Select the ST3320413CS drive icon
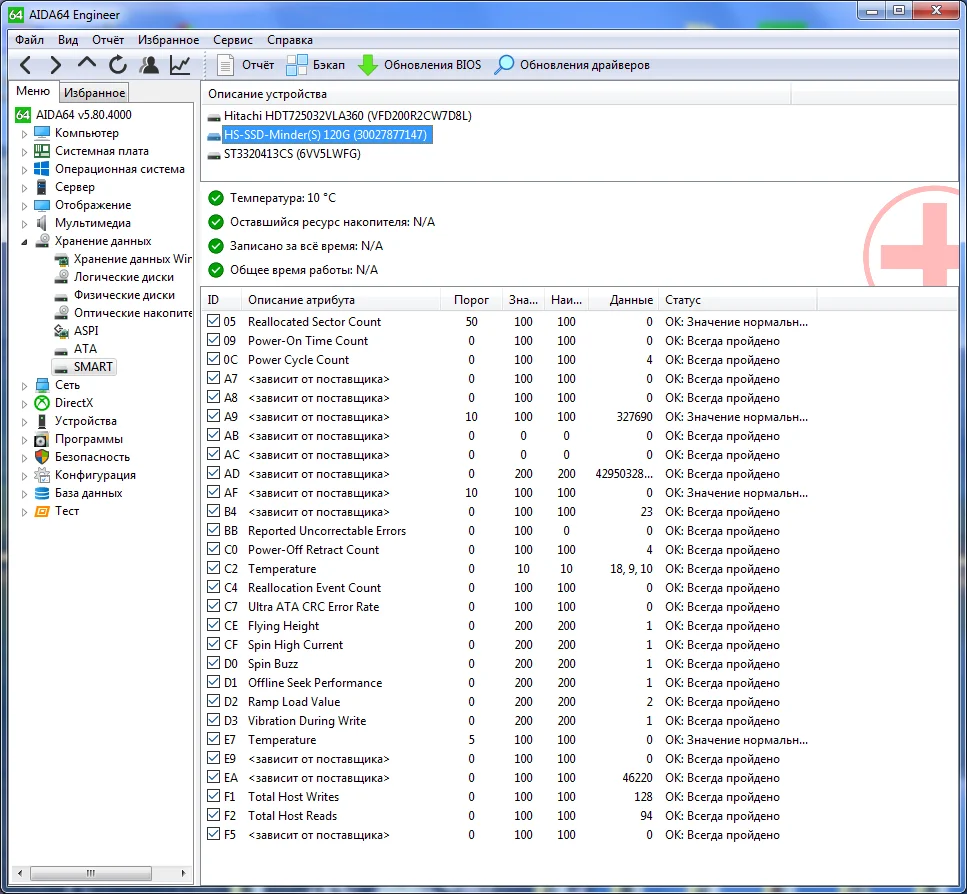Viewport: 967px width, 894px height. pos(214,155)
